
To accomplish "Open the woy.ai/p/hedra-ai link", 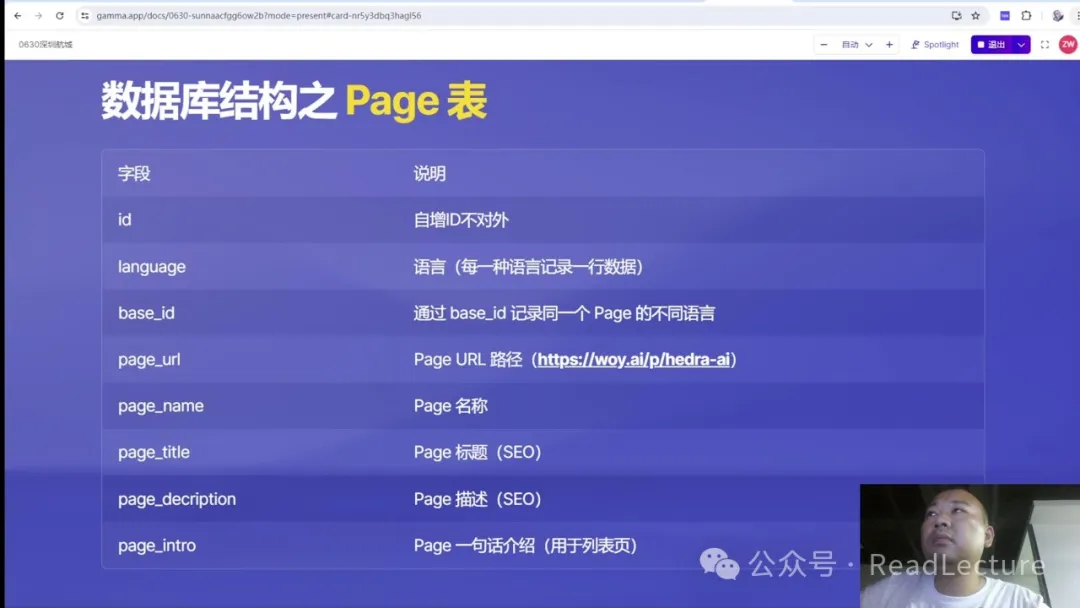I will click(633, 359).
